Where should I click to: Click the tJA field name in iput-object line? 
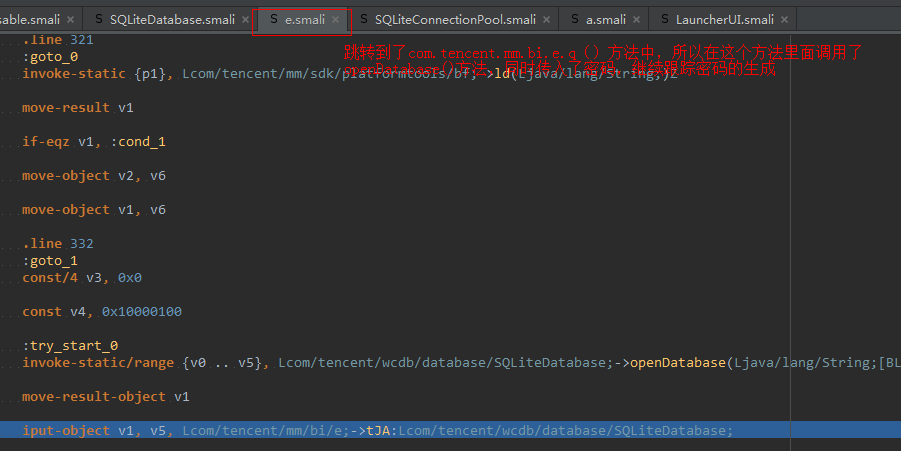[x=378, y=430]
